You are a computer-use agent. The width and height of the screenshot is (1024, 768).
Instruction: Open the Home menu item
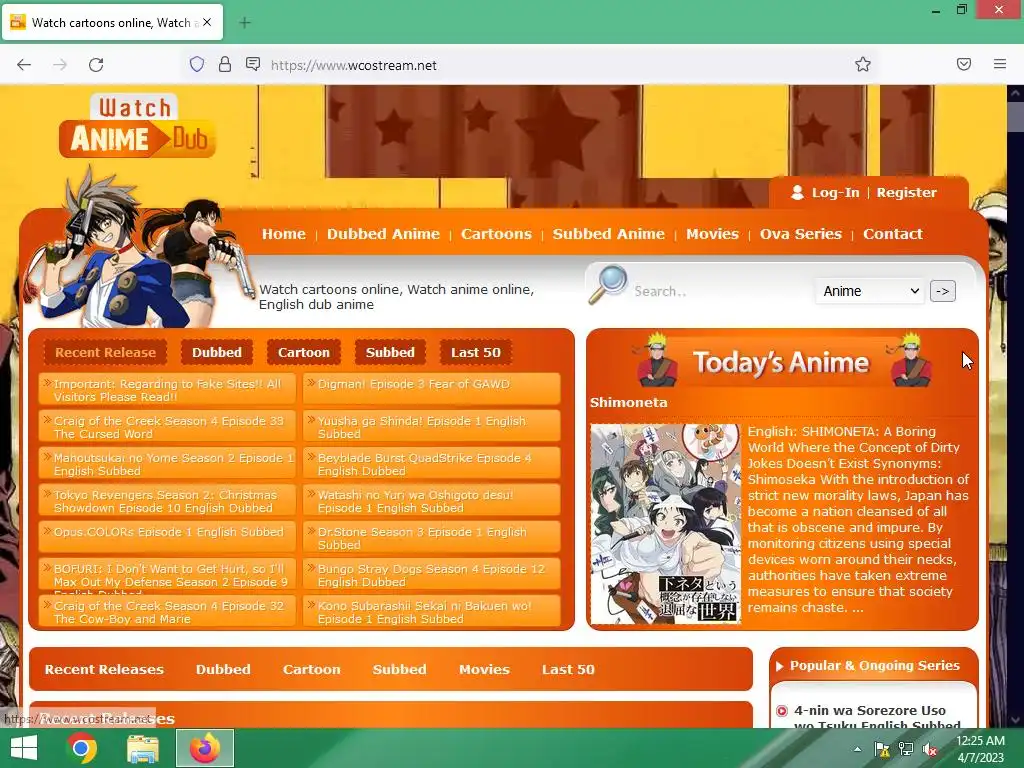pos(283,234)
